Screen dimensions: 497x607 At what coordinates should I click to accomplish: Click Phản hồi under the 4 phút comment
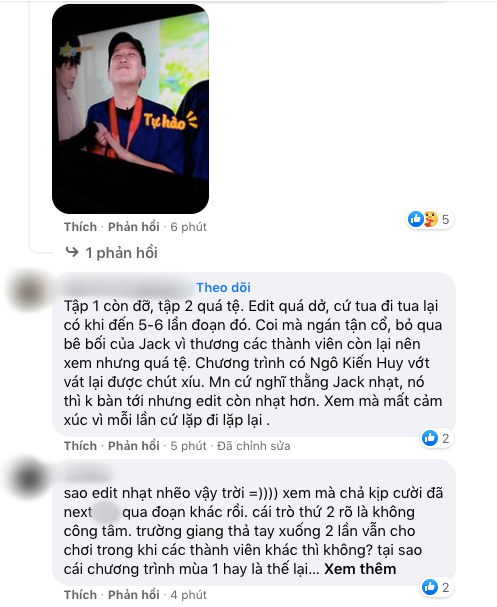134,595
